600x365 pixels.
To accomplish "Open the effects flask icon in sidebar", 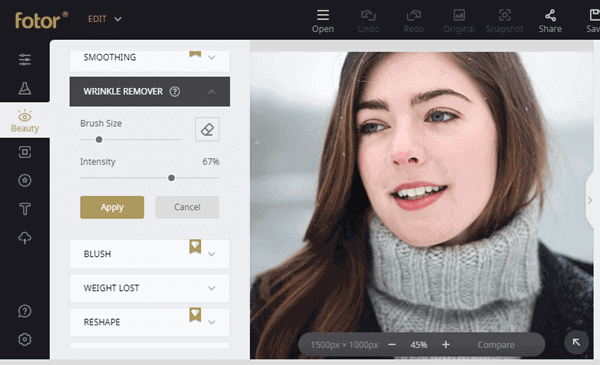I will 25,88.
